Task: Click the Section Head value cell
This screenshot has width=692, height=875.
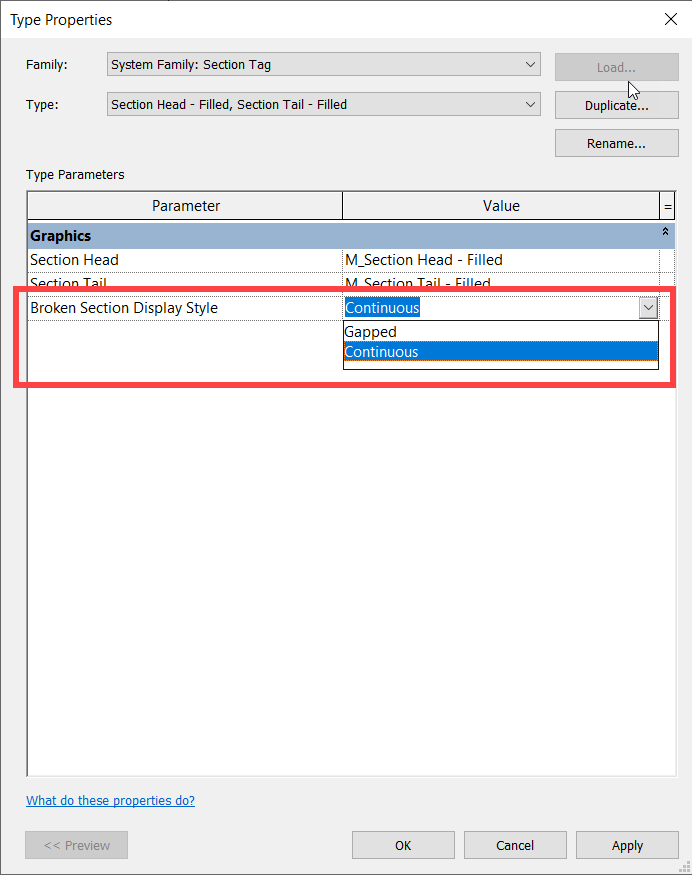Action: coord(501,260)
